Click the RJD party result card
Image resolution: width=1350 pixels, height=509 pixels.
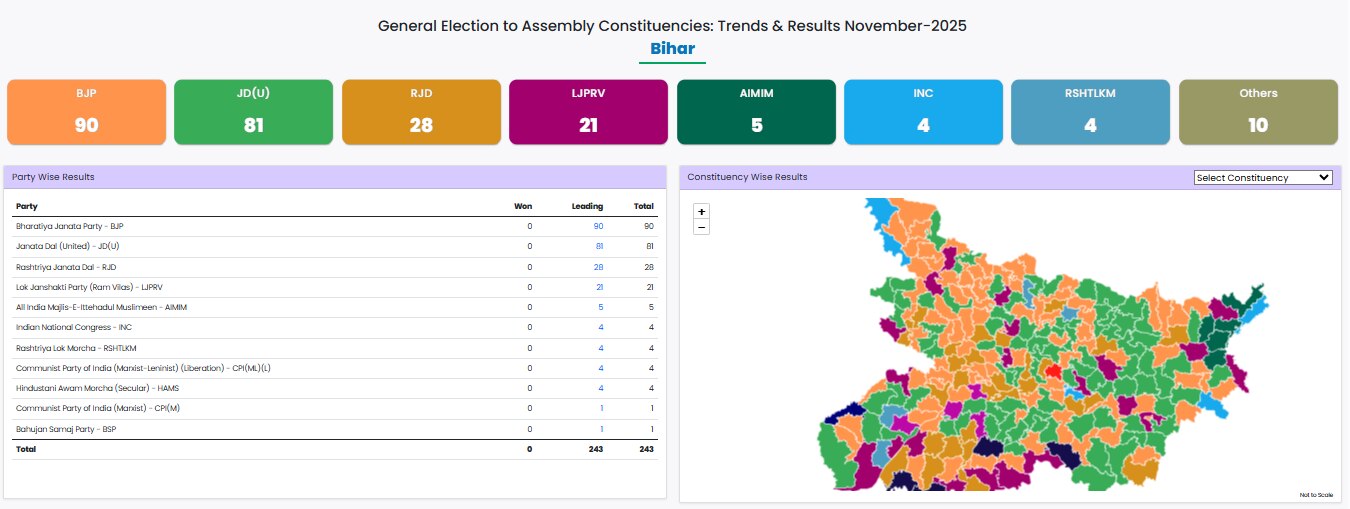[421, 112]
